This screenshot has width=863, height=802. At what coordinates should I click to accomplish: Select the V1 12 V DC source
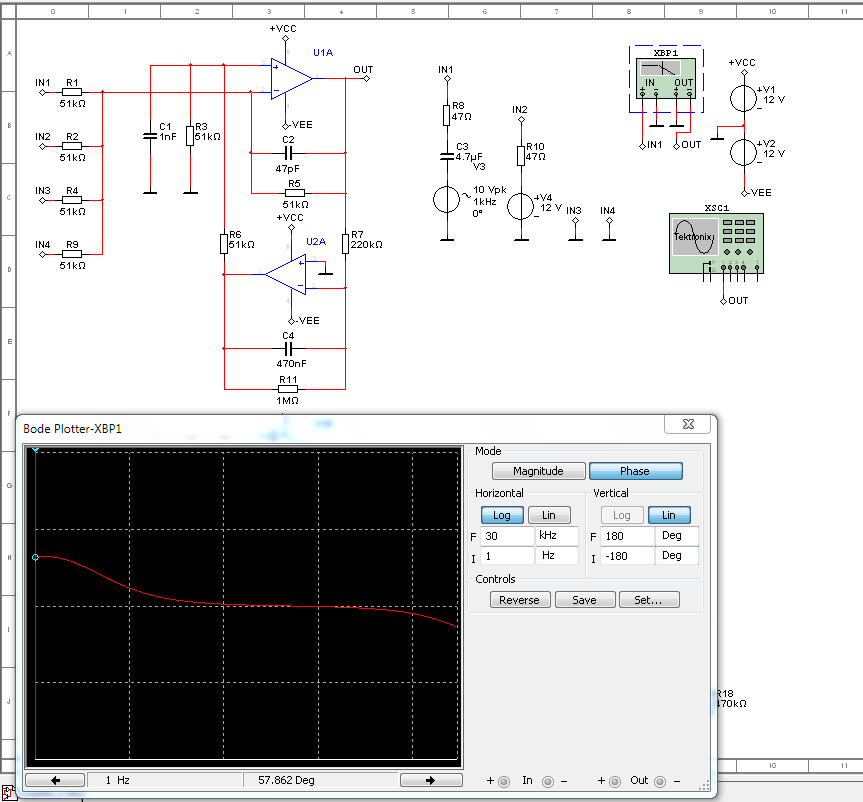coord(743,98)
